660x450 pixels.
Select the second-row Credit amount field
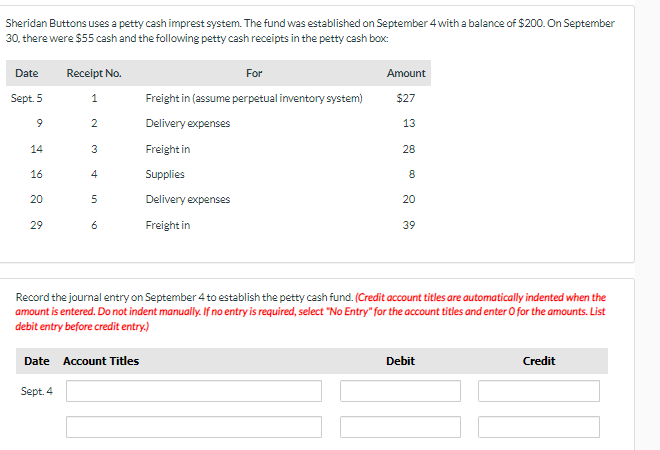[x=539, y=427]
